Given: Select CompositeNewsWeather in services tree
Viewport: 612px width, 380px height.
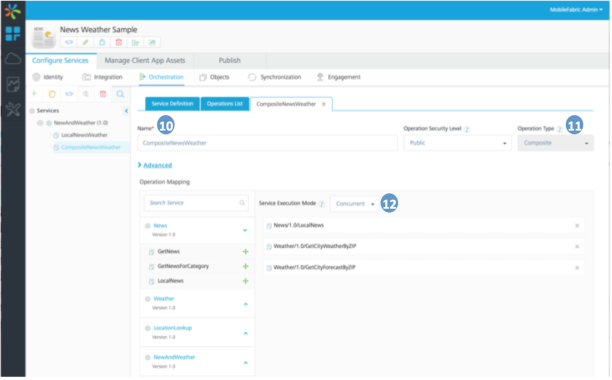Looking at the screenshot, I should [91, 147].
